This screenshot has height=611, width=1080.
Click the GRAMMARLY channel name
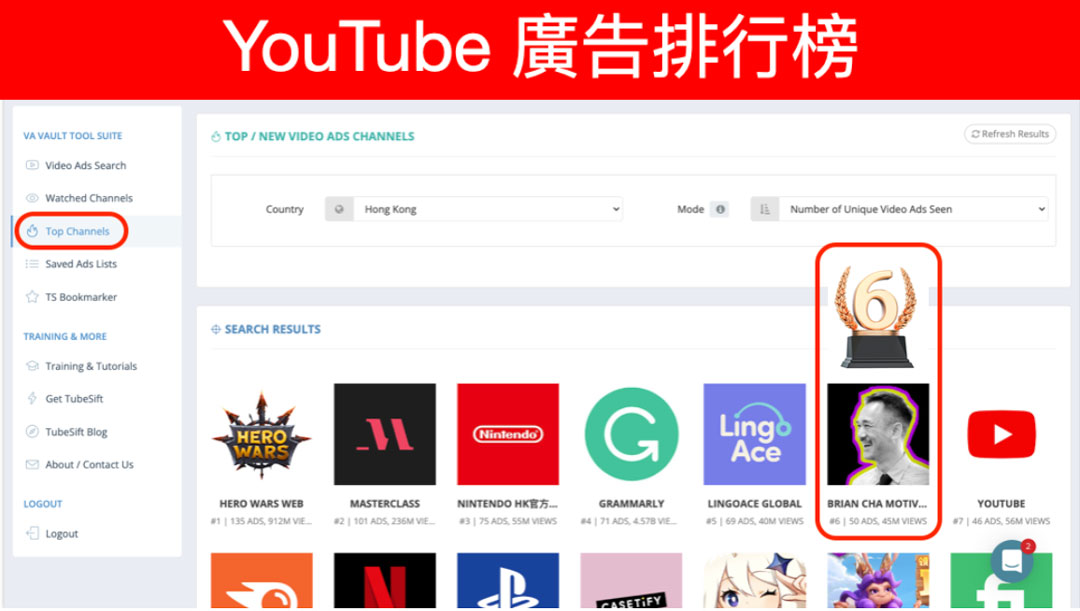coord(631,504)
